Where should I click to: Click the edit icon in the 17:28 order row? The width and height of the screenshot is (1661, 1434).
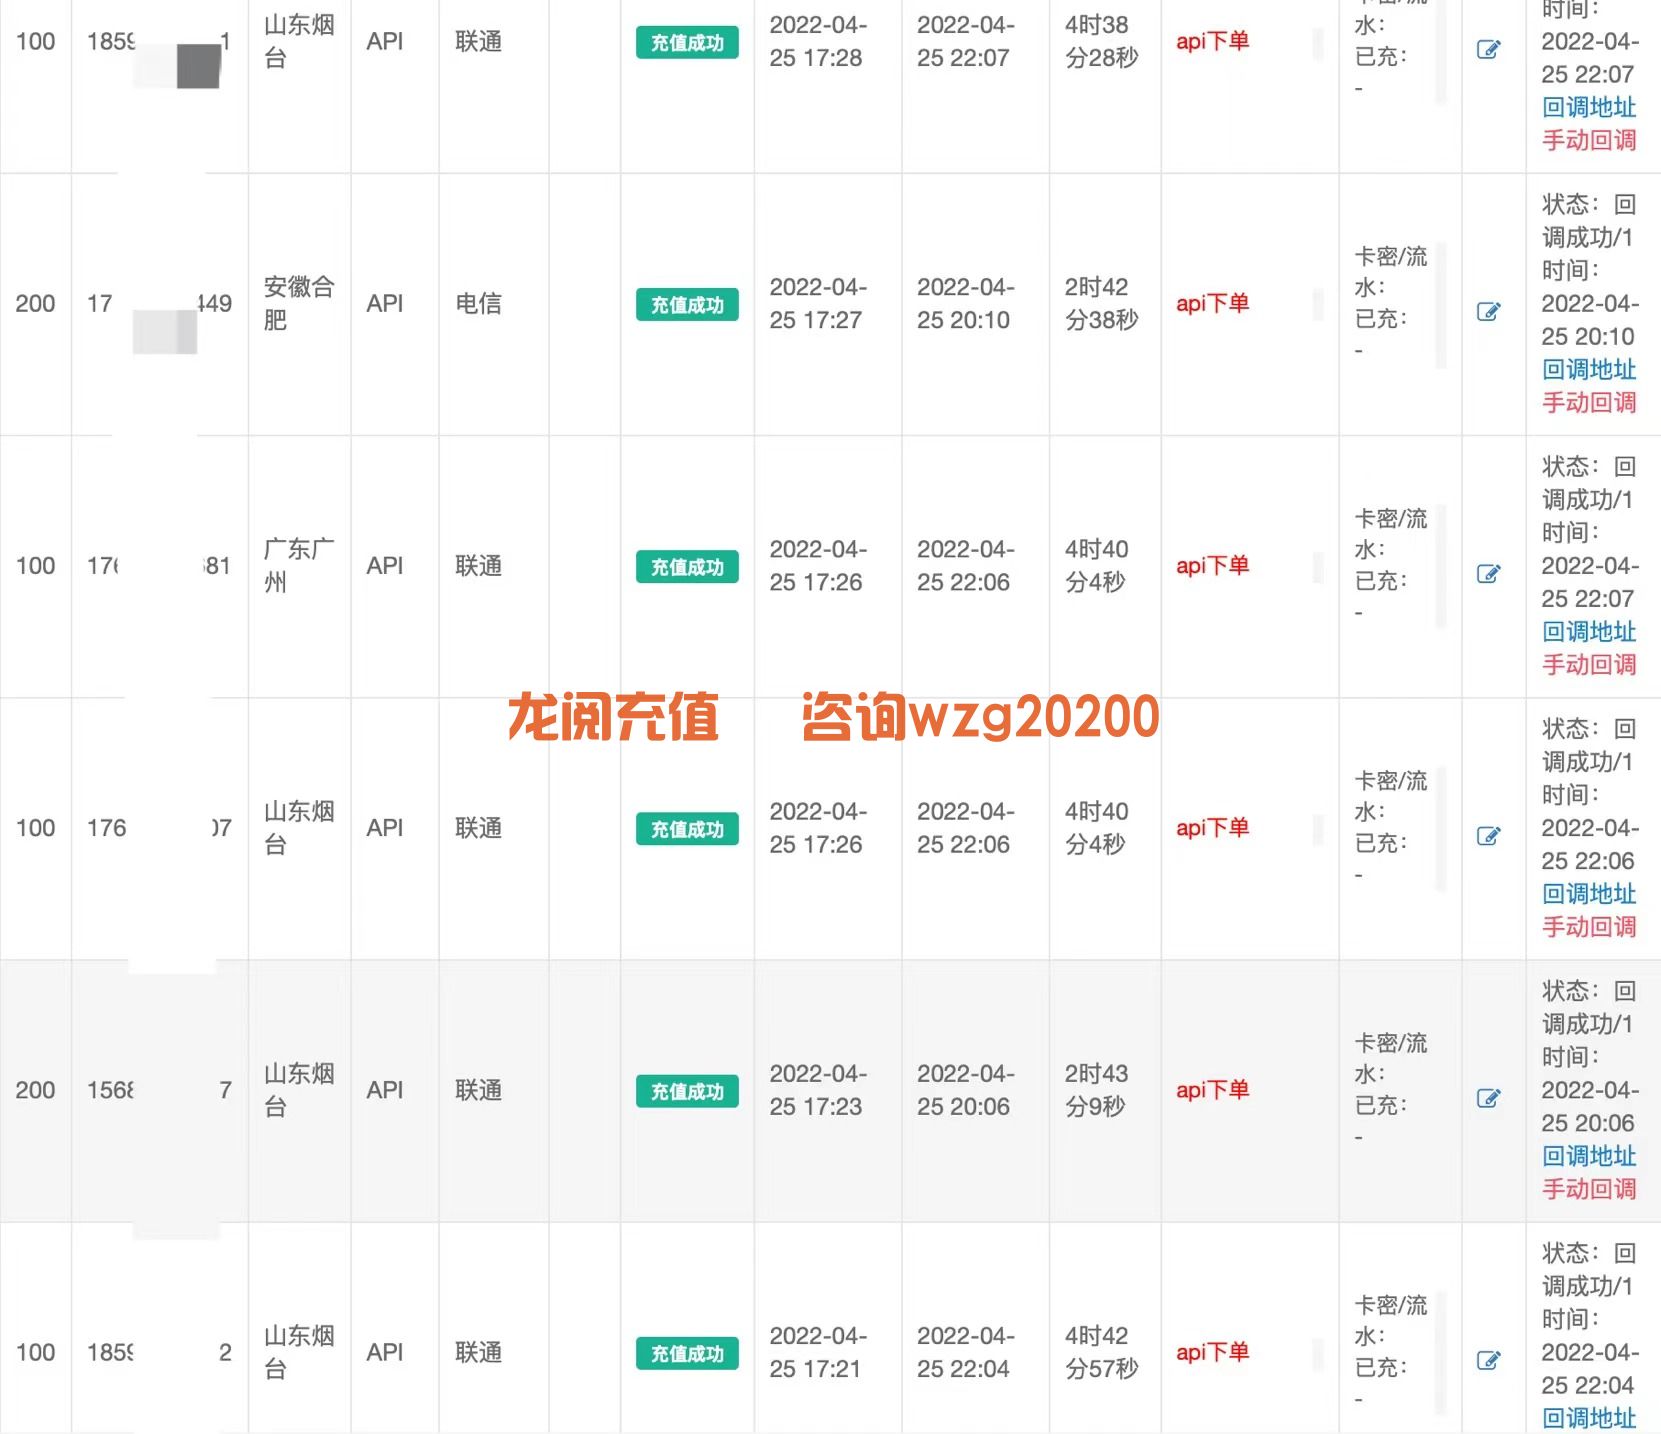click(1488, 49)
